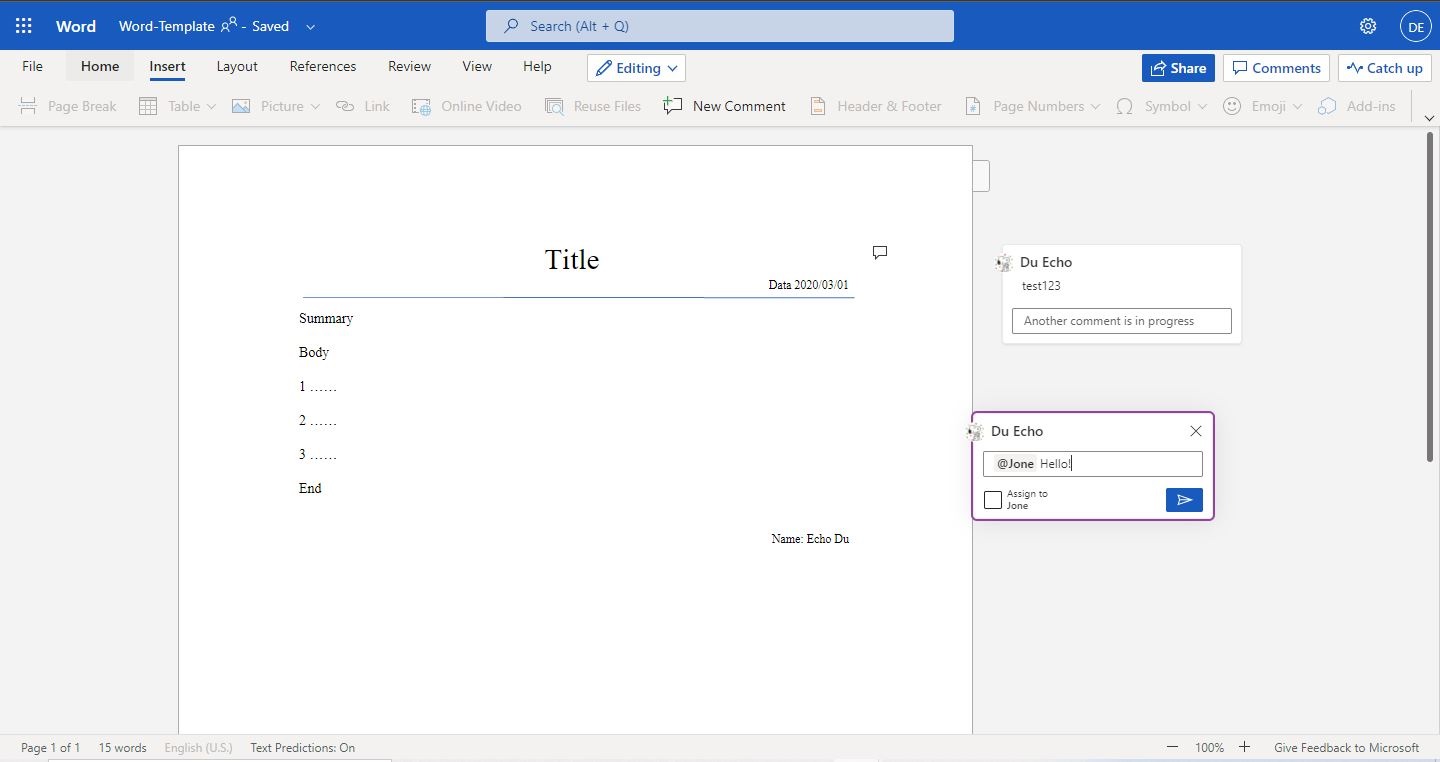The width and height of the screenshot is (1440, 762).
Task: Click the Title heading in the document
Action: [x=572, y=260]
